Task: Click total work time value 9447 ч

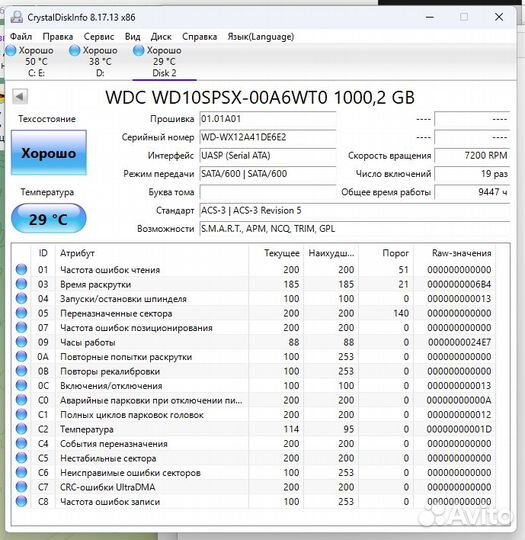Action: click(x=472, y=192)
